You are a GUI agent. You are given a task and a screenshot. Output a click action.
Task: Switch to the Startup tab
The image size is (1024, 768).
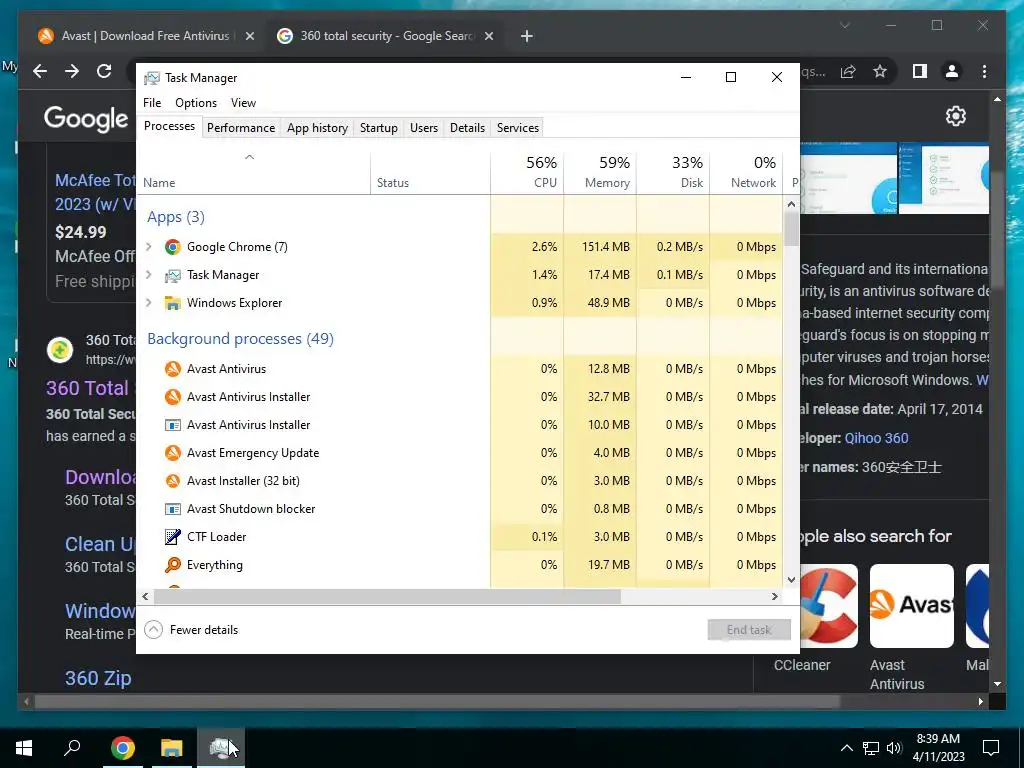click(x=379, y=128)
